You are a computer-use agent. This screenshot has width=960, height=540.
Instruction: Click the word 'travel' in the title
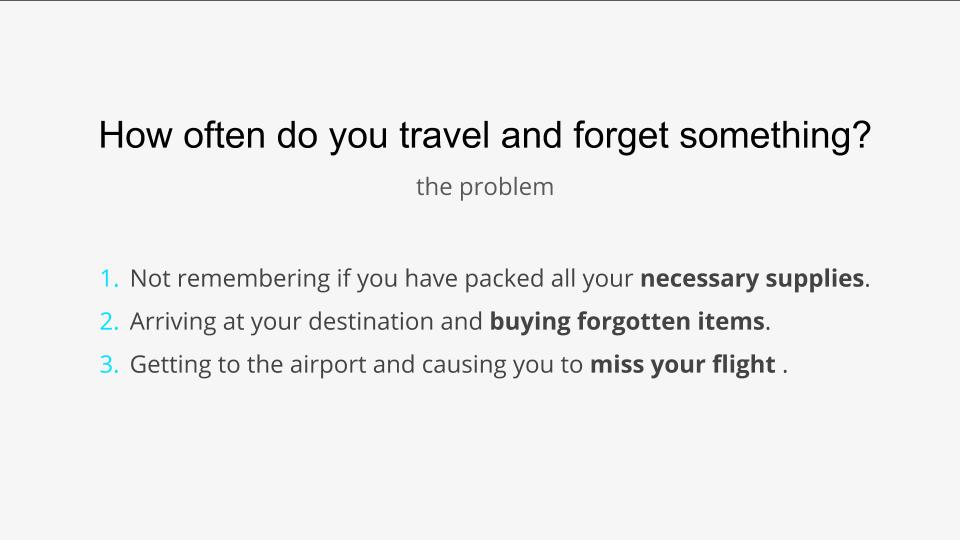point(444,135)
